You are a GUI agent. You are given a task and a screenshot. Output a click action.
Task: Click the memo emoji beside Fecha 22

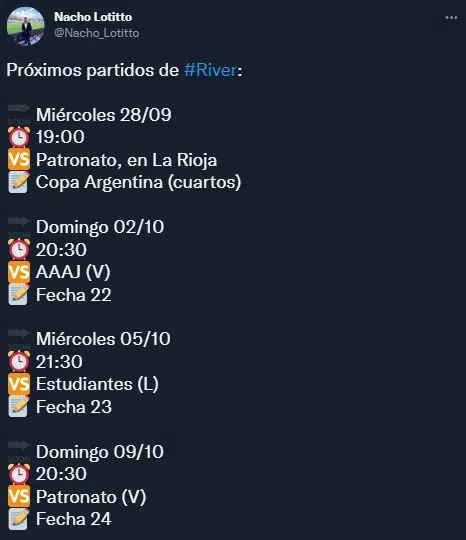(x=19, y=294)
